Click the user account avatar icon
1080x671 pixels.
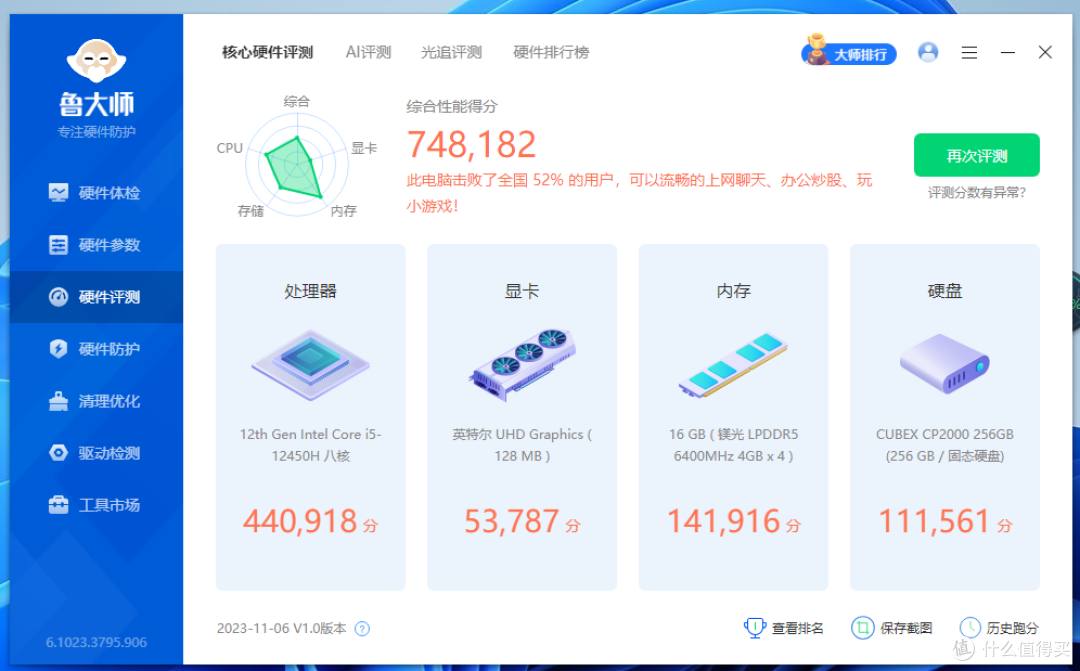coord(928,52)
